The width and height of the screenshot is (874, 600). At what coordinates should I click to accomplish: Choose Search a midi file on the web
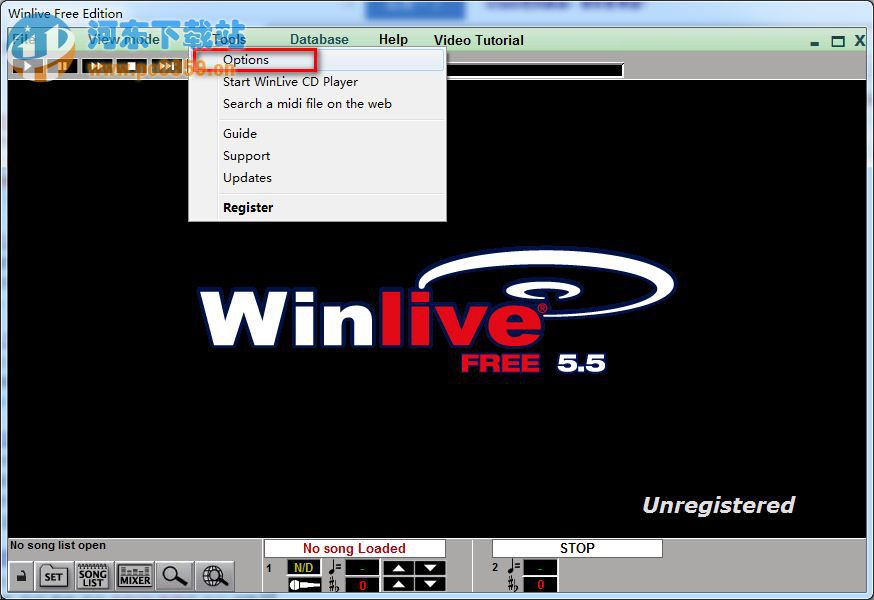tap(305, 103)
